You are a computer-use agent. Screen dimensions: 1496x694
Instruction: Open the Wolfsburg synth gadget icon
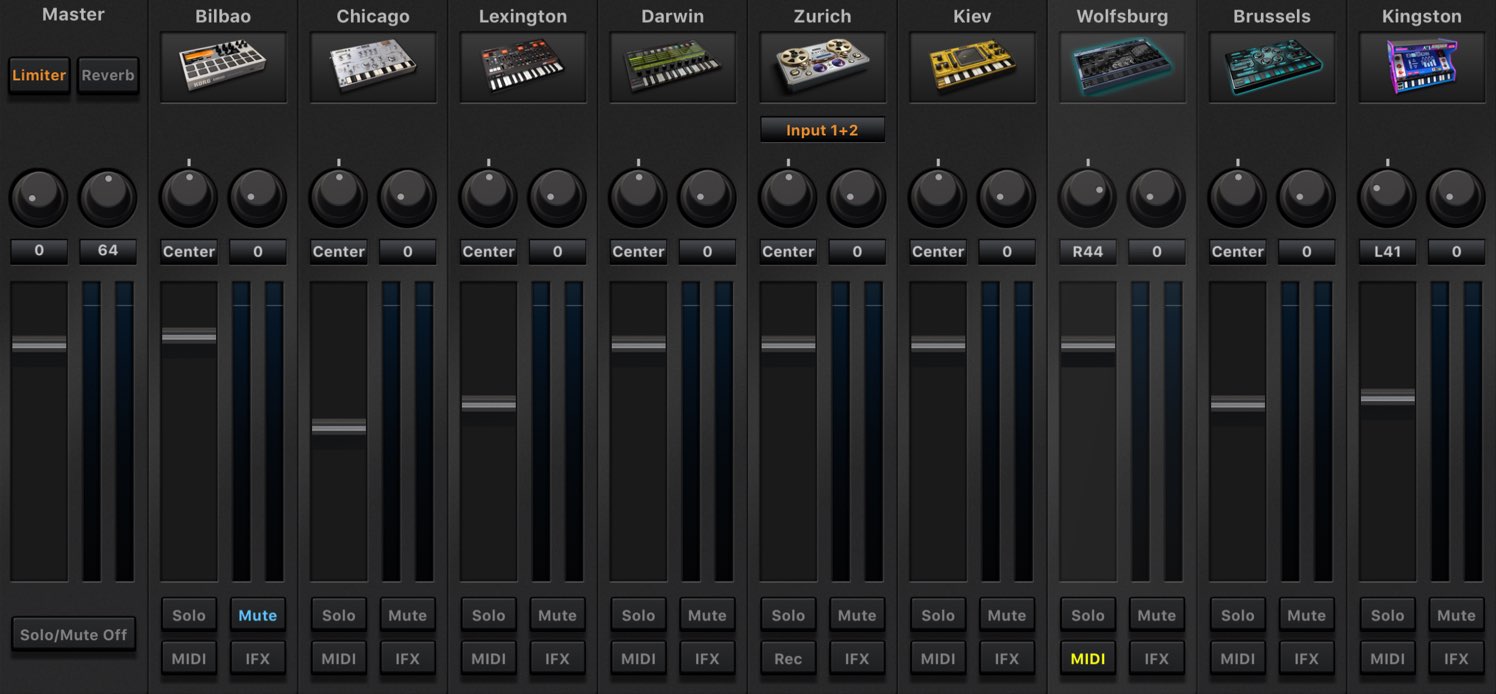tap(1122, 67)
